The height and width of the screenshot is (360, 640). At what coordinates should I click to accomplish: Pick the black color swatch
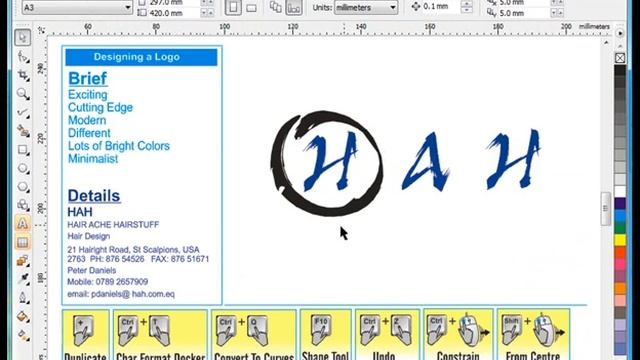coord(620,70)
